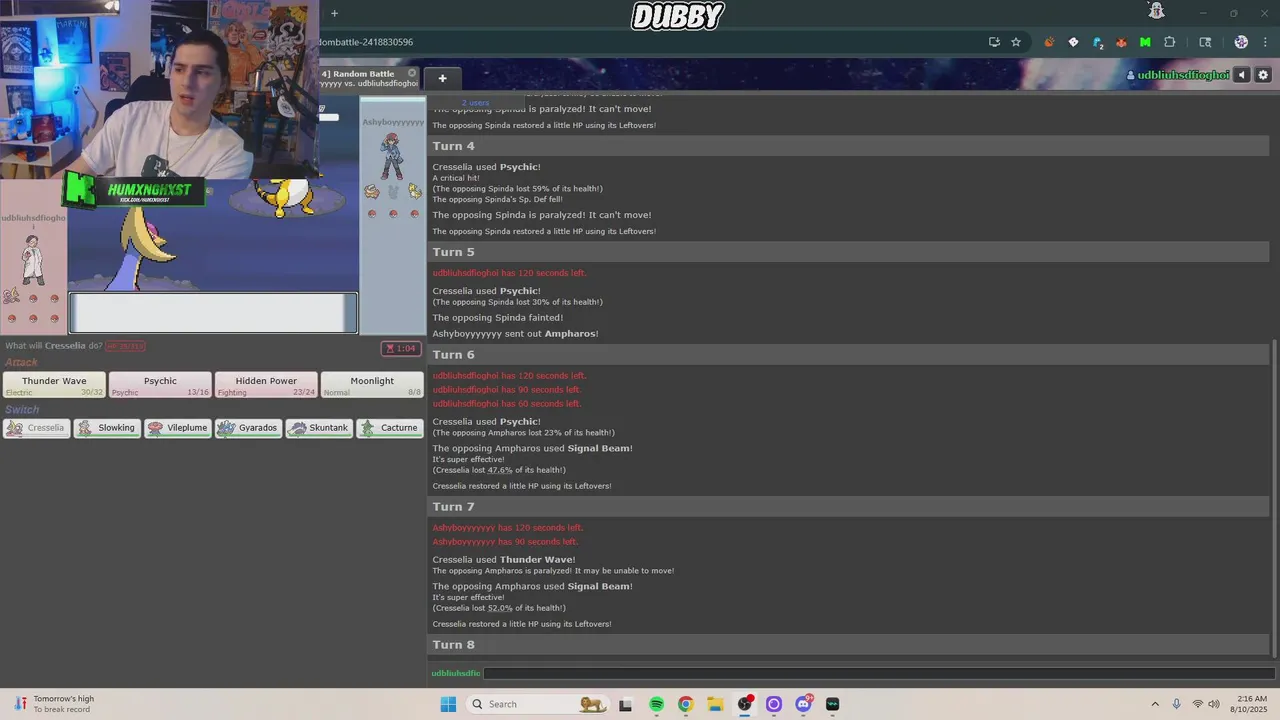This screenshot has height=720, width=1280.
Task: Close the Random Battle tab
Action: (x=412, y=73)
